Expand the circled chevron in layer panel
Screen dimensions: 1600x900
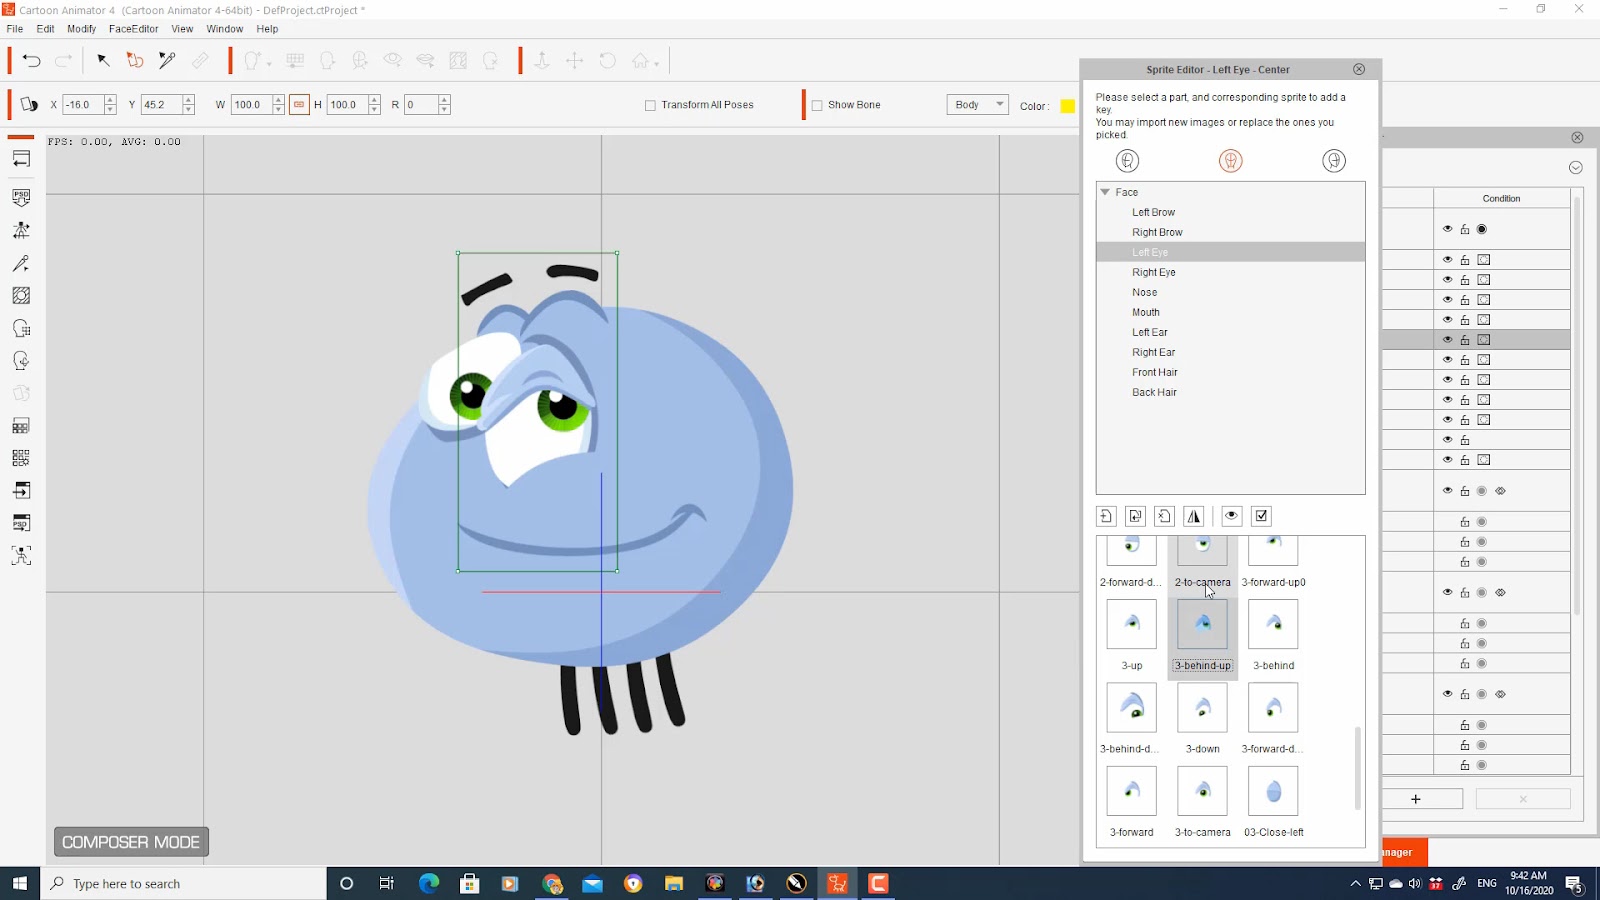tap(1576, 168)
